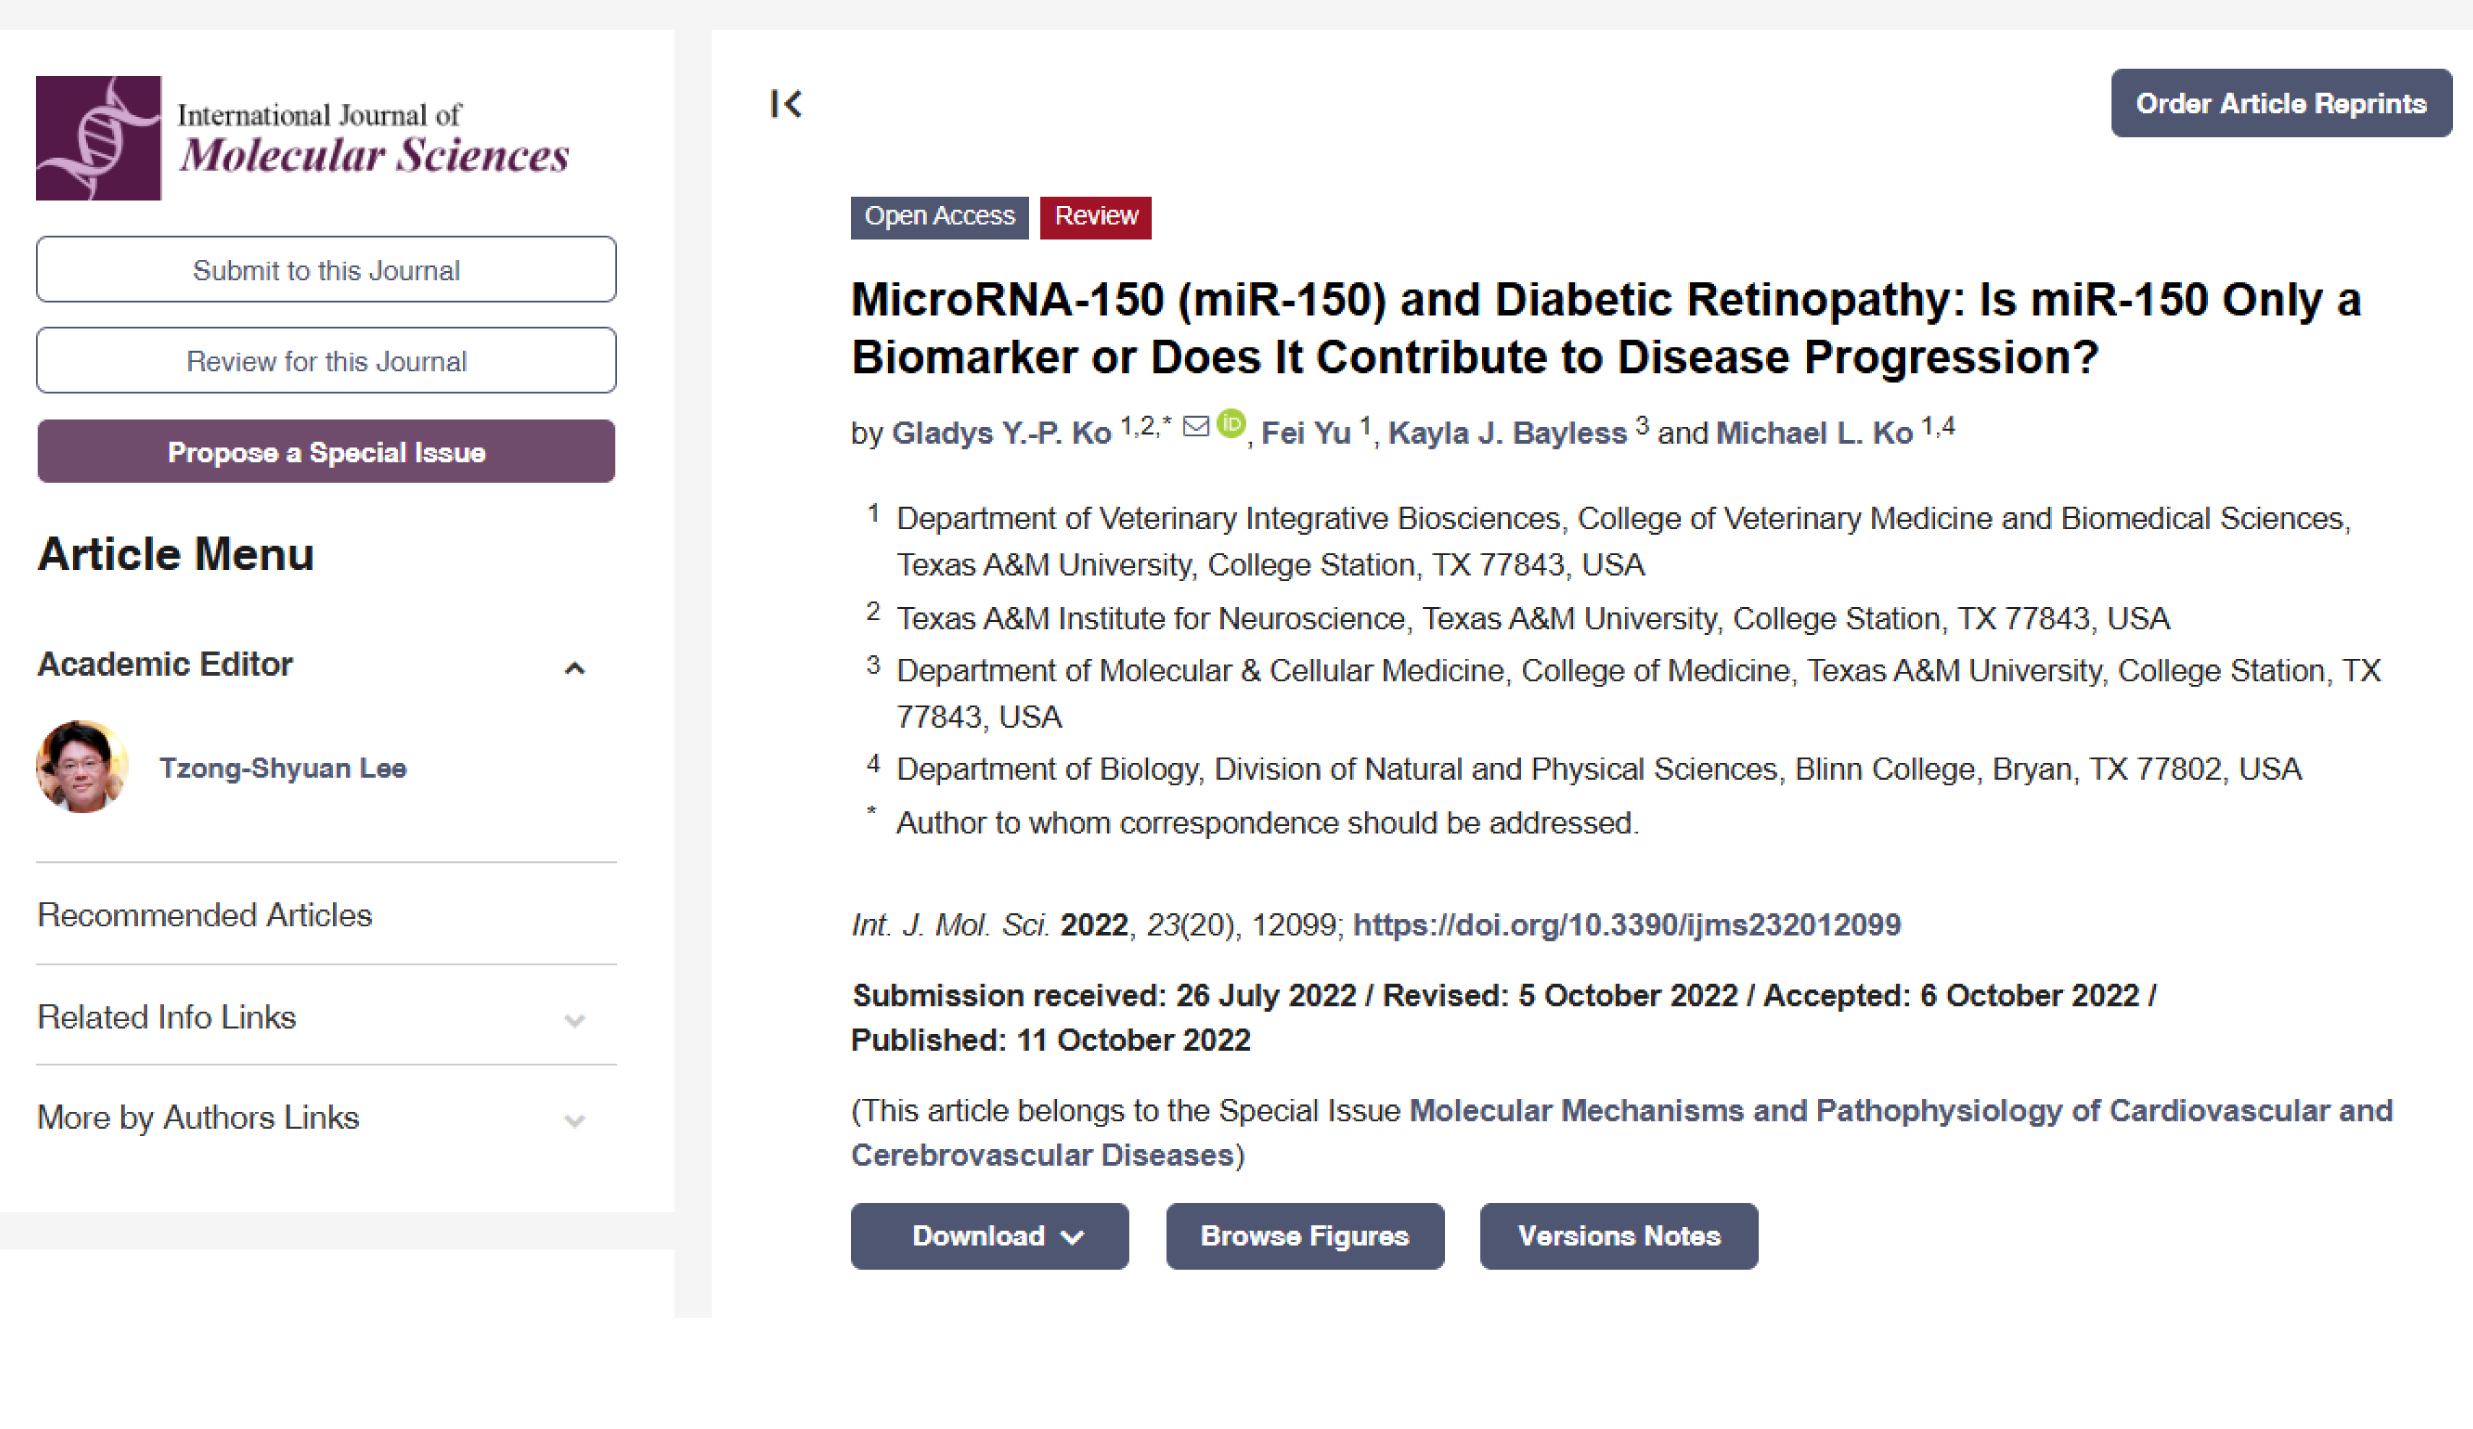Click the email envelope icon beside Gladys Ko
Image resolution: width=2473 pixels, height=1429 pixels.
tap(1196, 427)
